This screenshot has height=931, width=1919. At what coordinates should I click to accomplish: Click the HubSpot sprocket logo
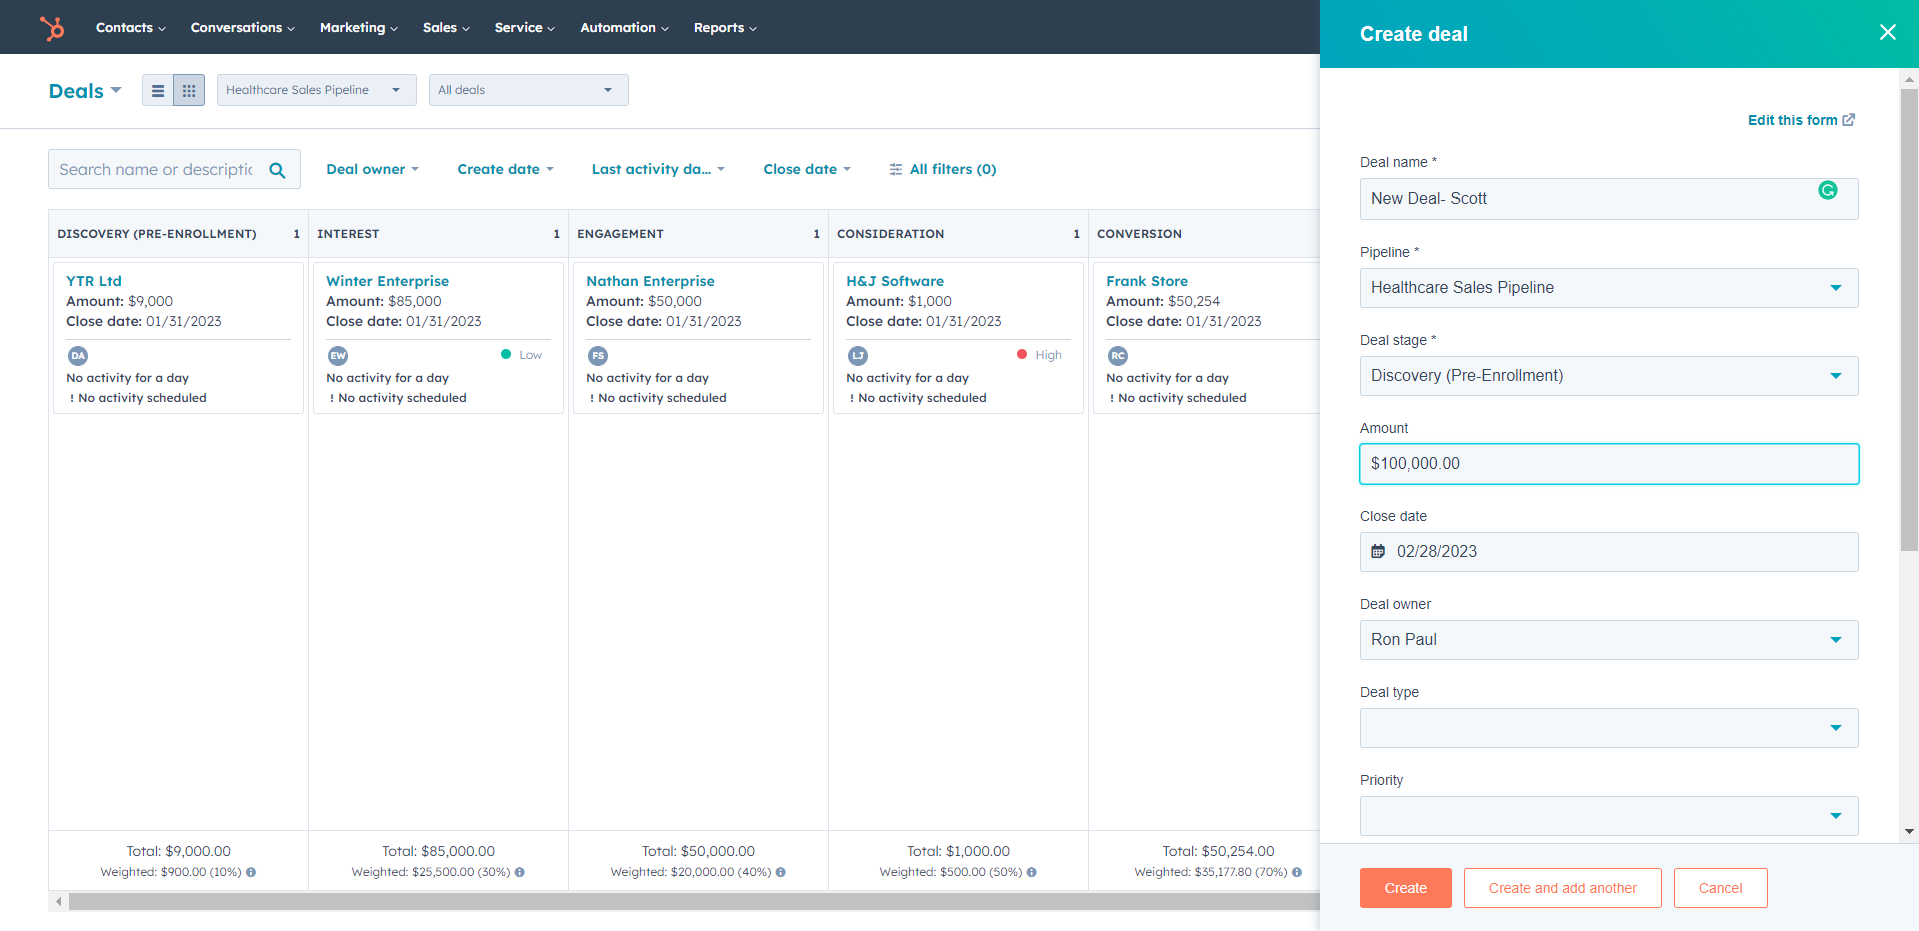pyautogui.click(x=51, y=27)
